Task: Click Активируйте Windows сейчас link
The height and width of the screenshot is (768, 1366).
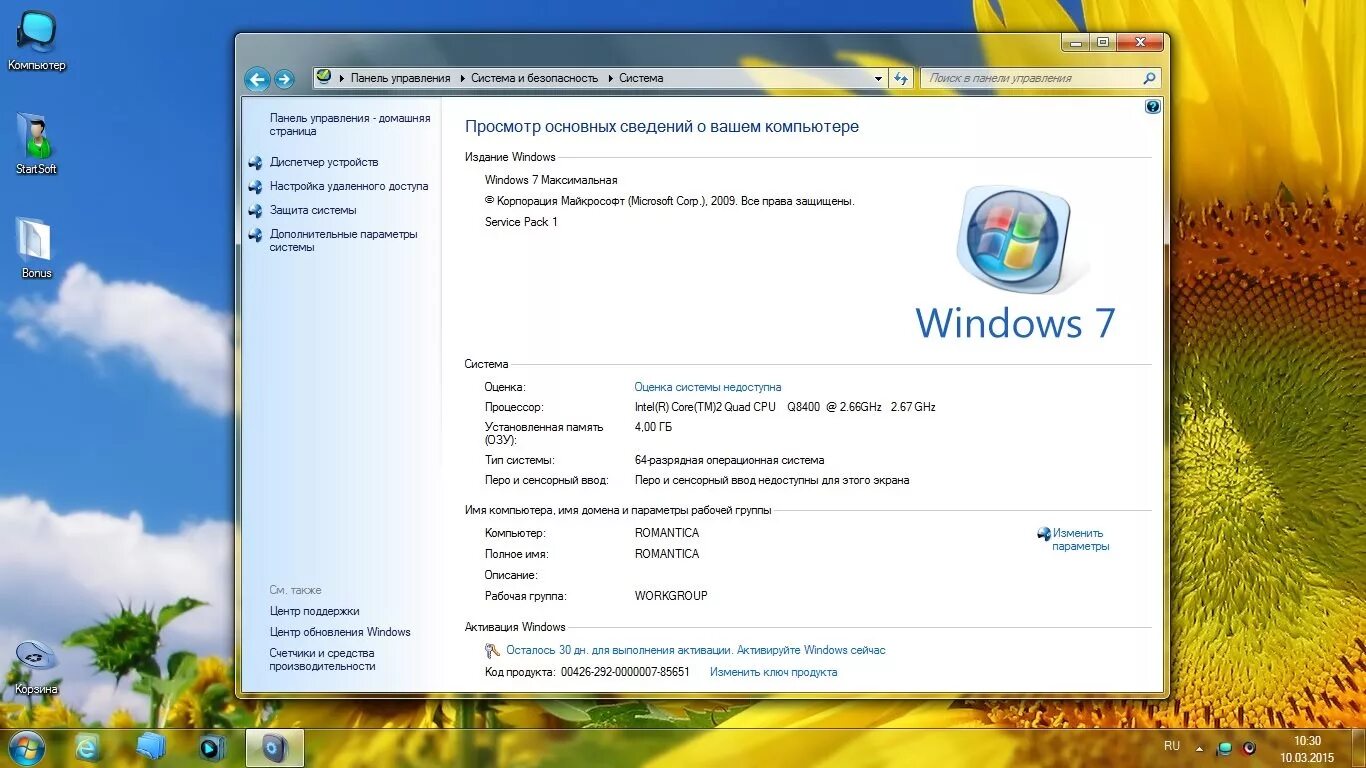Action: click(x=811, y=650)
